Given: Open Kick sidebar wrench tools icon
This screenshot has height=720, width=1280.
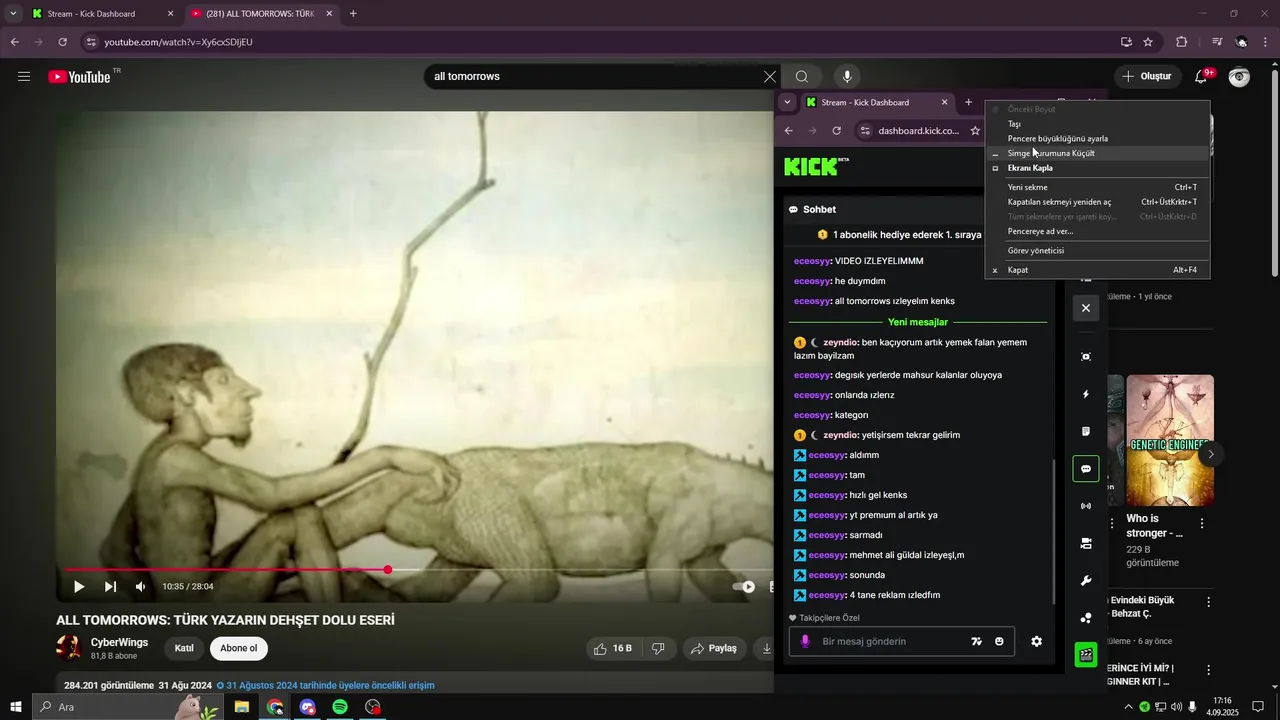Looking at the screenshot, I should pos(1086,581).
